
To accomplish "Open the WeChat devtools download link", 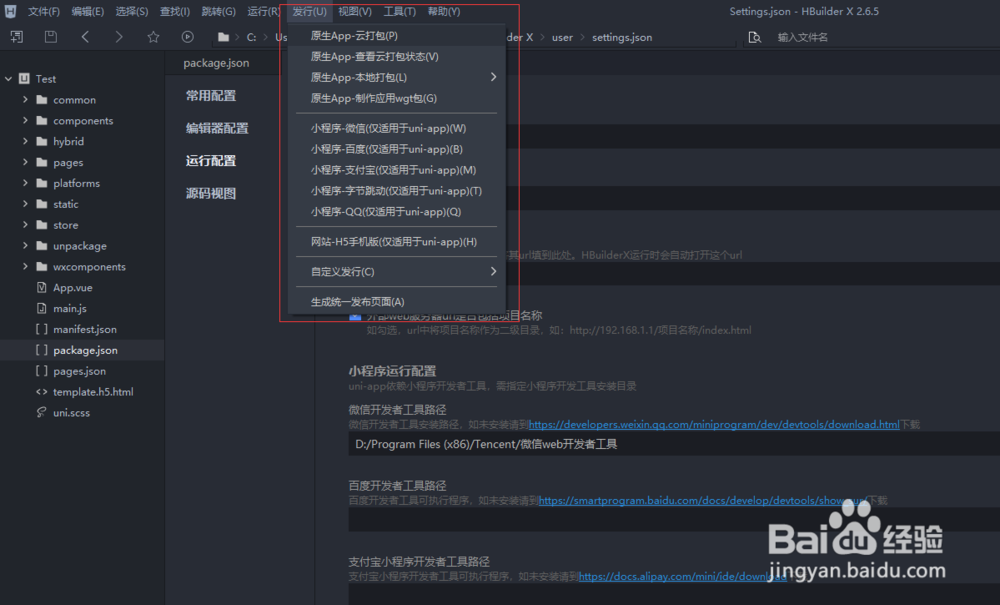I will click(714, 425).
